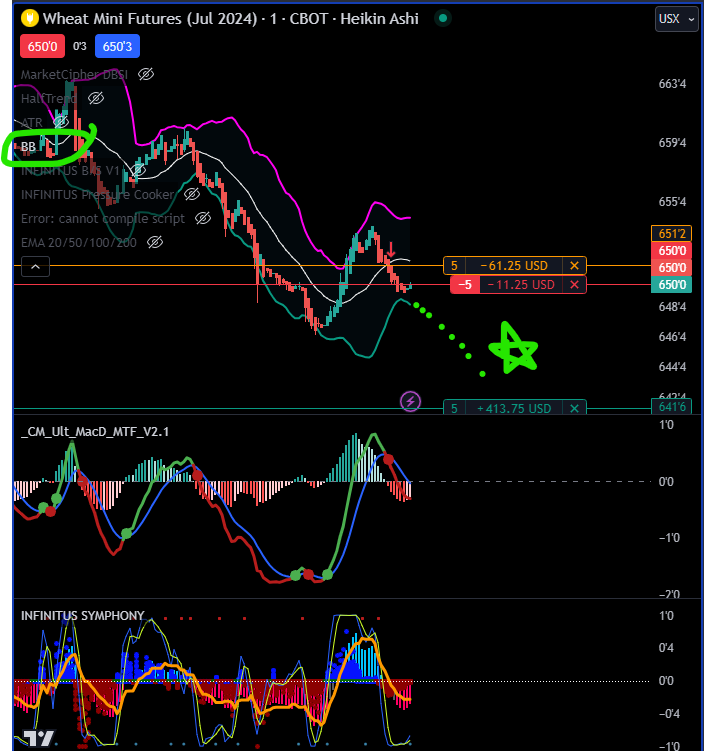Click the blue 650'3 buy price button
This screenshot has width=704, height=751.
(x=117, y=46)
